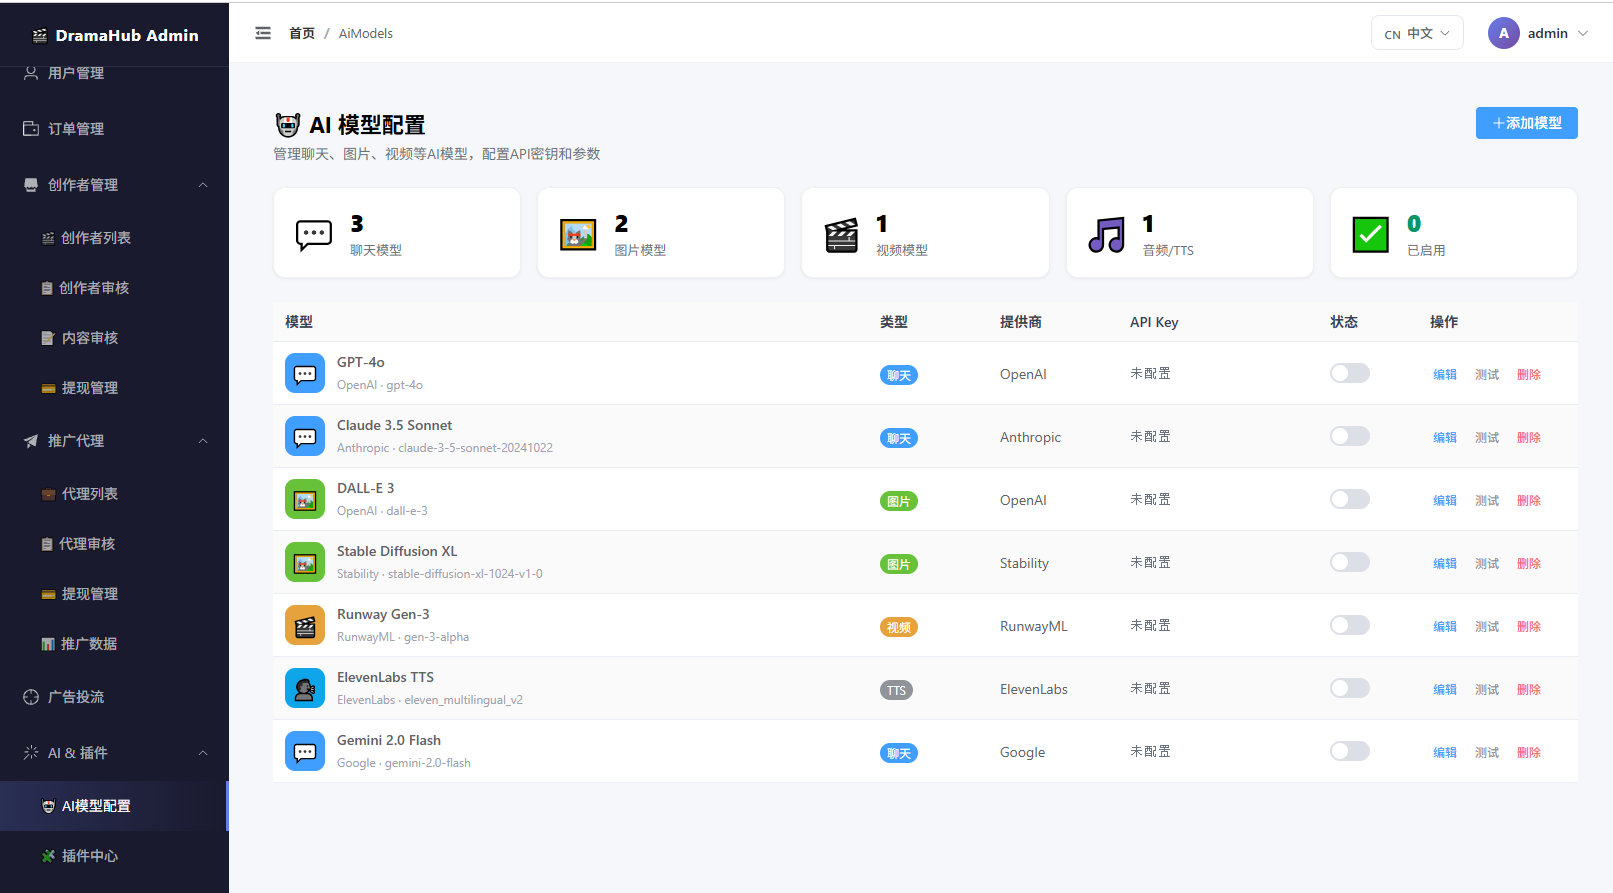The image size is (1613, 893).
Task: Click the green checkmark enabled icon
Action: [1371, 235]
